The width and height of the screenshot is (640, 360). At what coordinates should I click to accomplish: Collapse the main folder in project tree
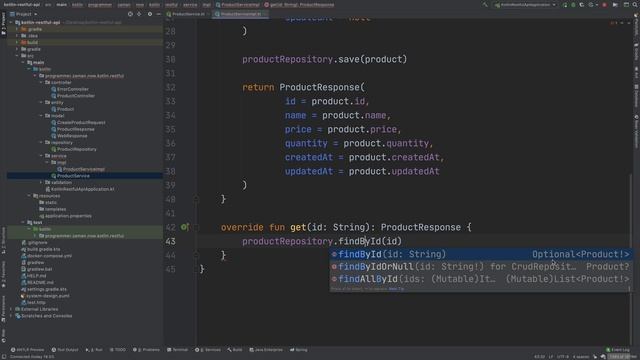[x=23, y=62]
